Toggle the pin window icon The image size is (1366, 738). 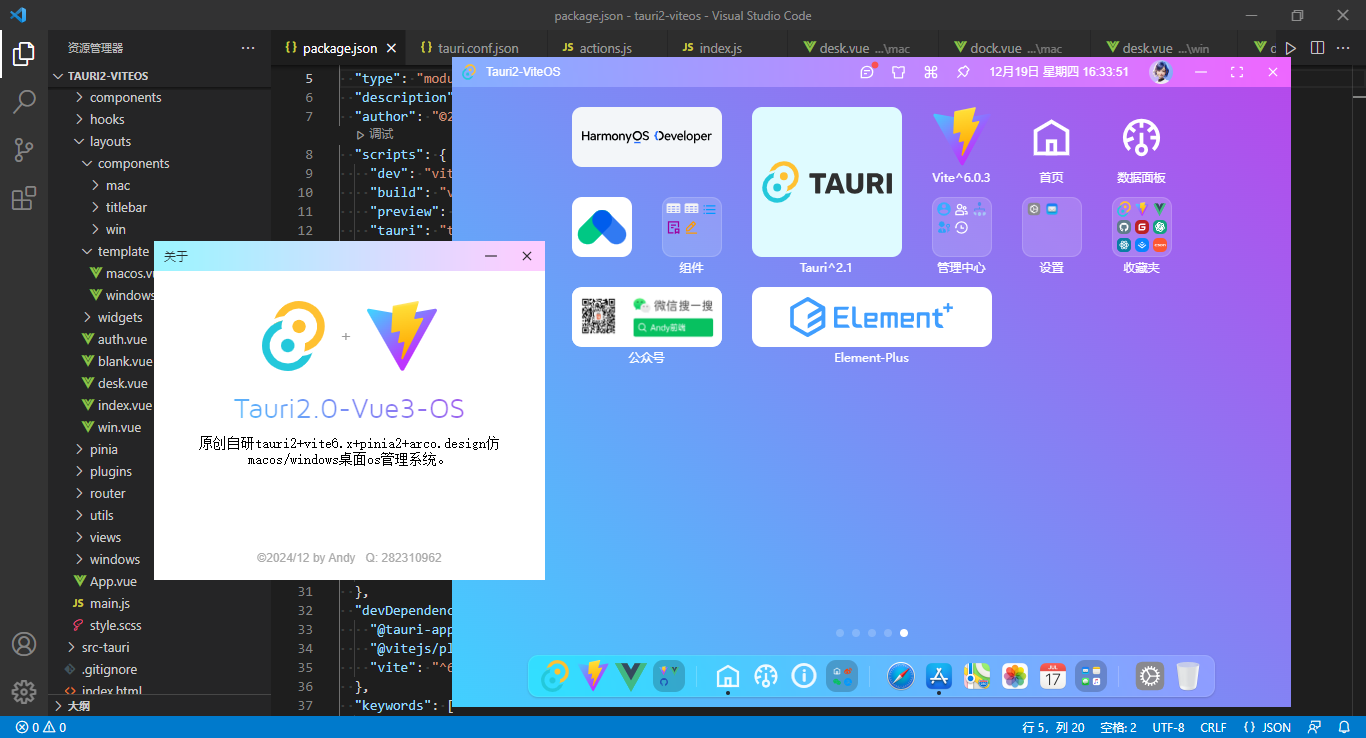(x=963, y=72)
